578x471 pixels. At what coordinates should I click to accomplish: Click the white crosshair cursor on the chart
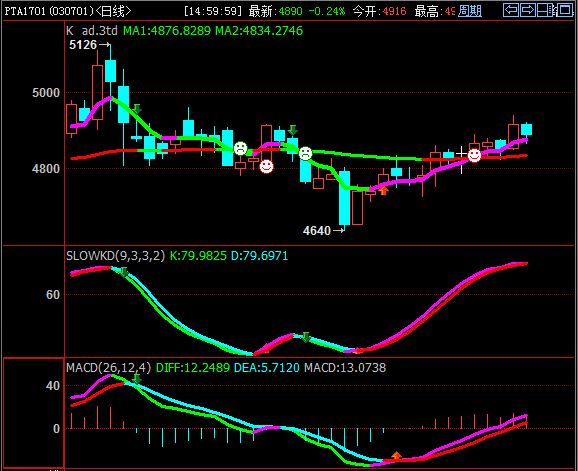[461, 154]
